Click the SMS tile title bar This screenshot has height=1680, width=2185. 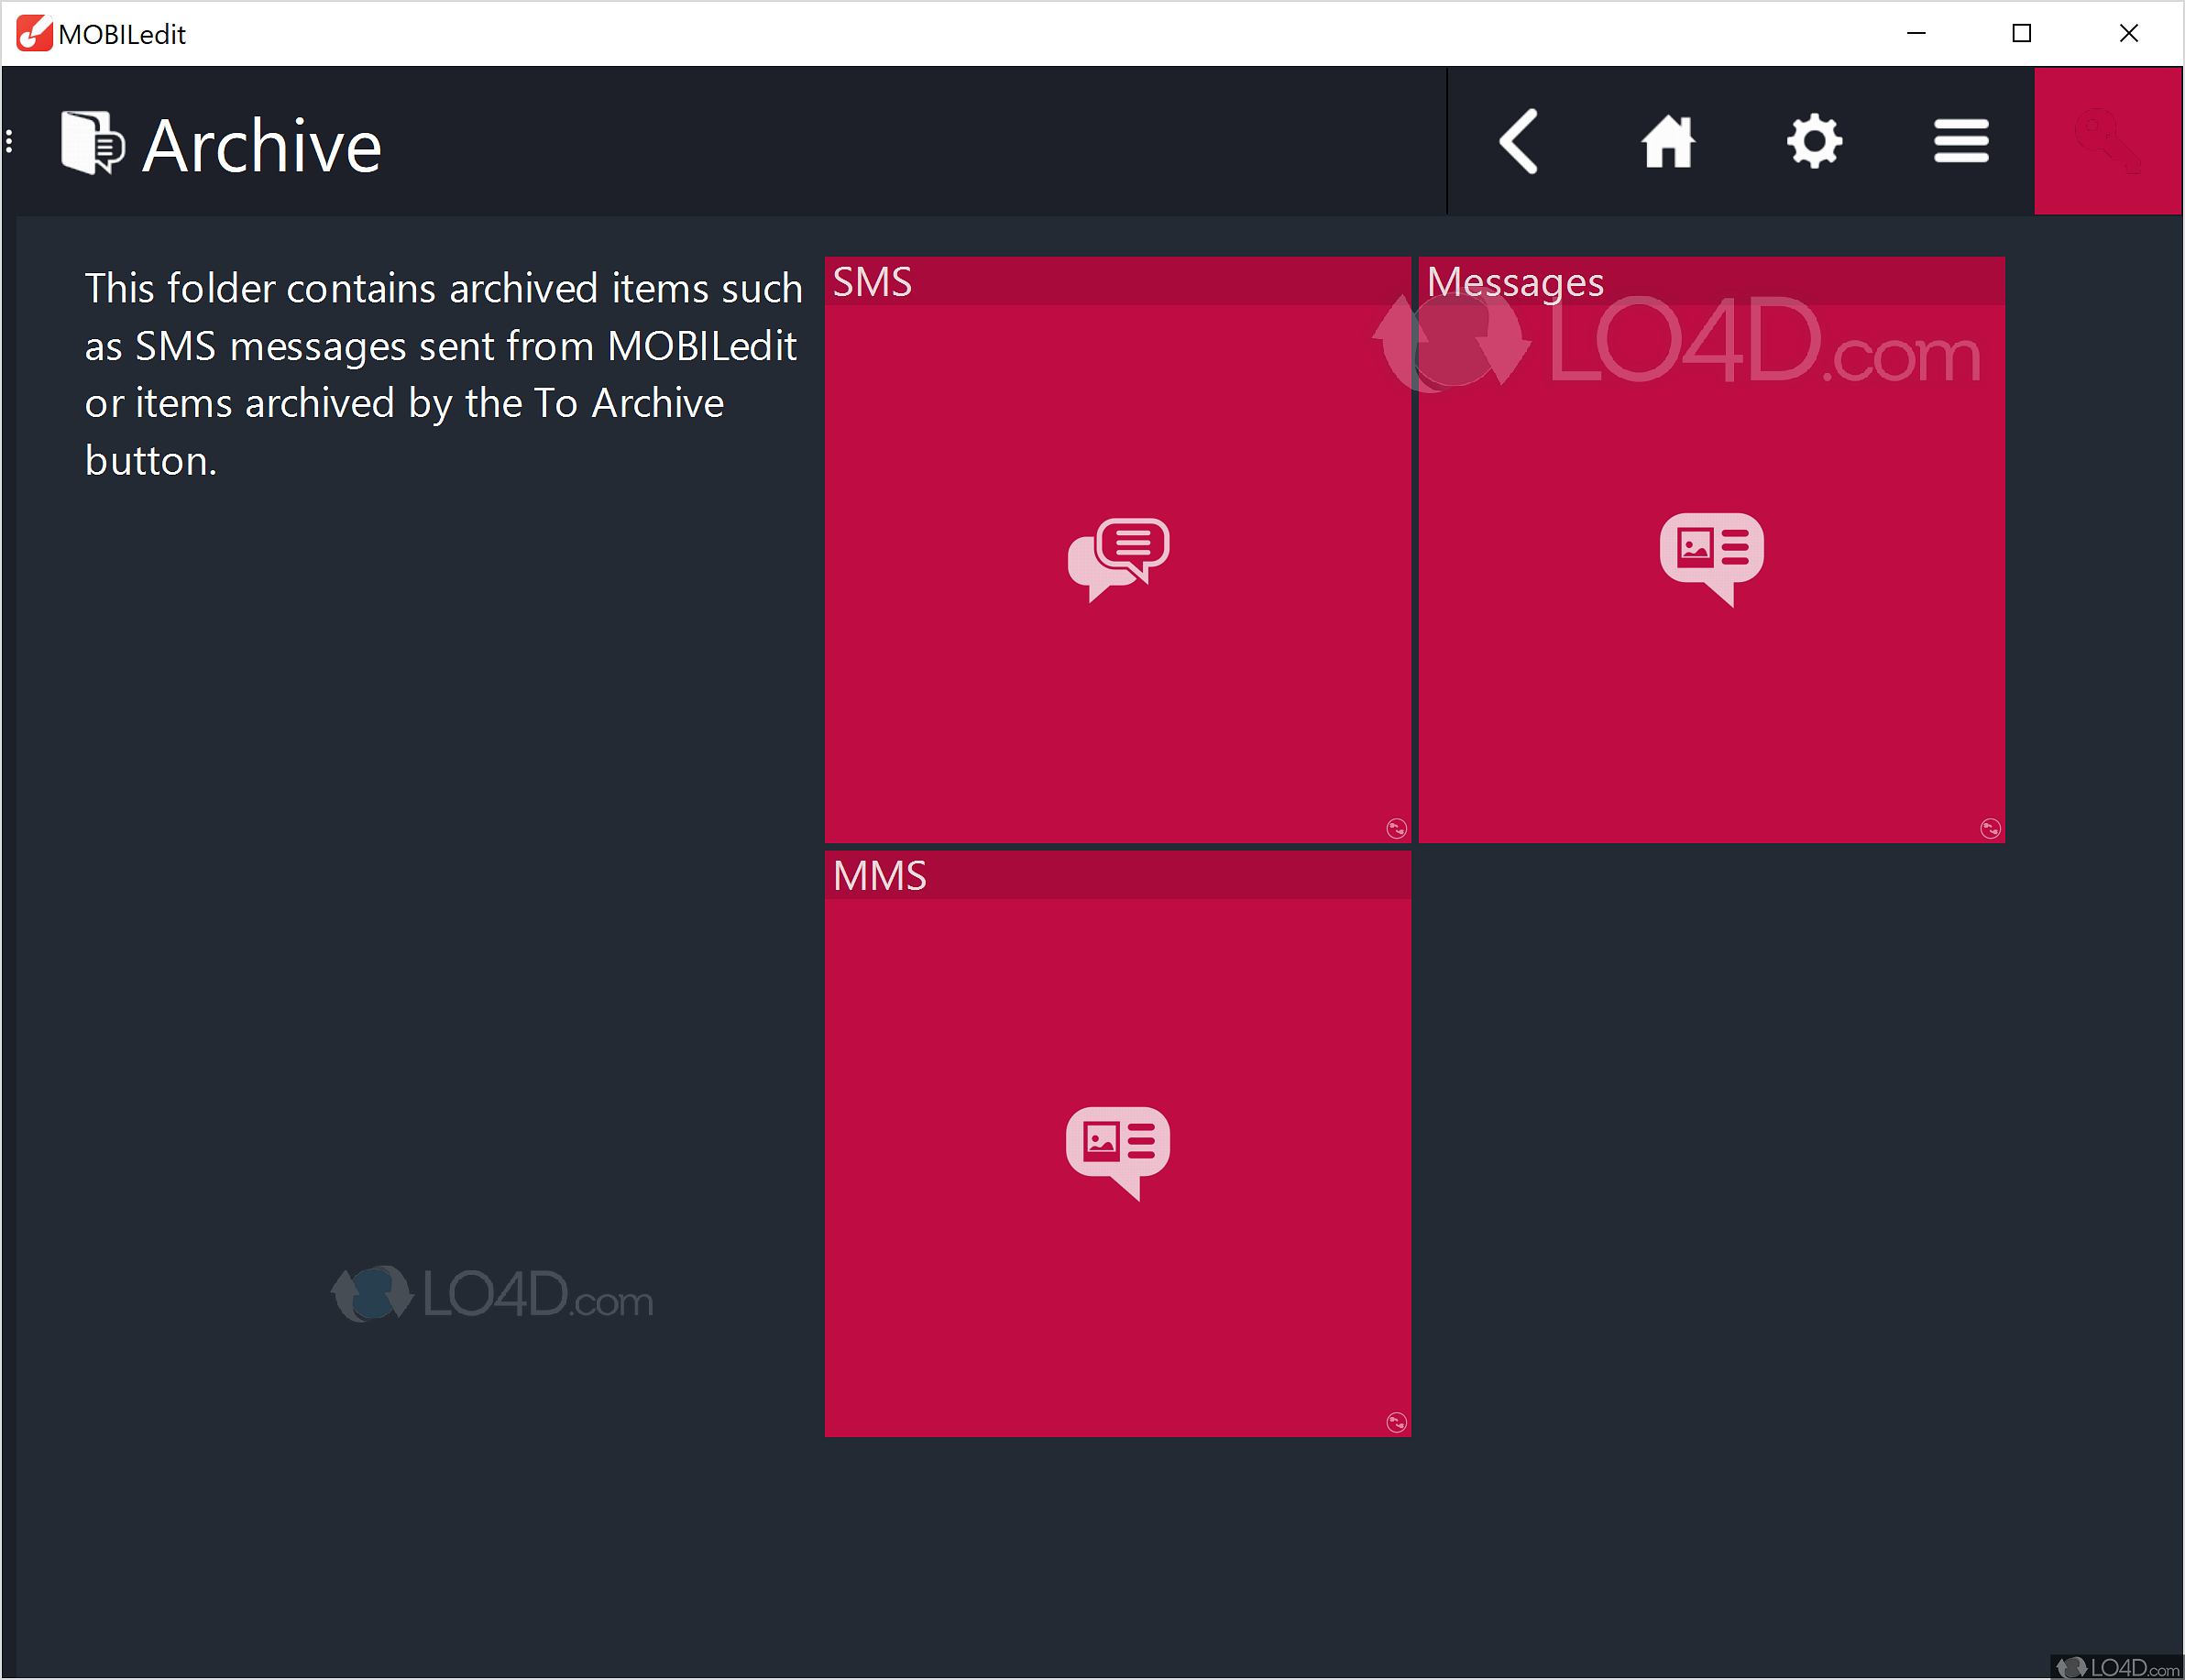[1117, 282]
